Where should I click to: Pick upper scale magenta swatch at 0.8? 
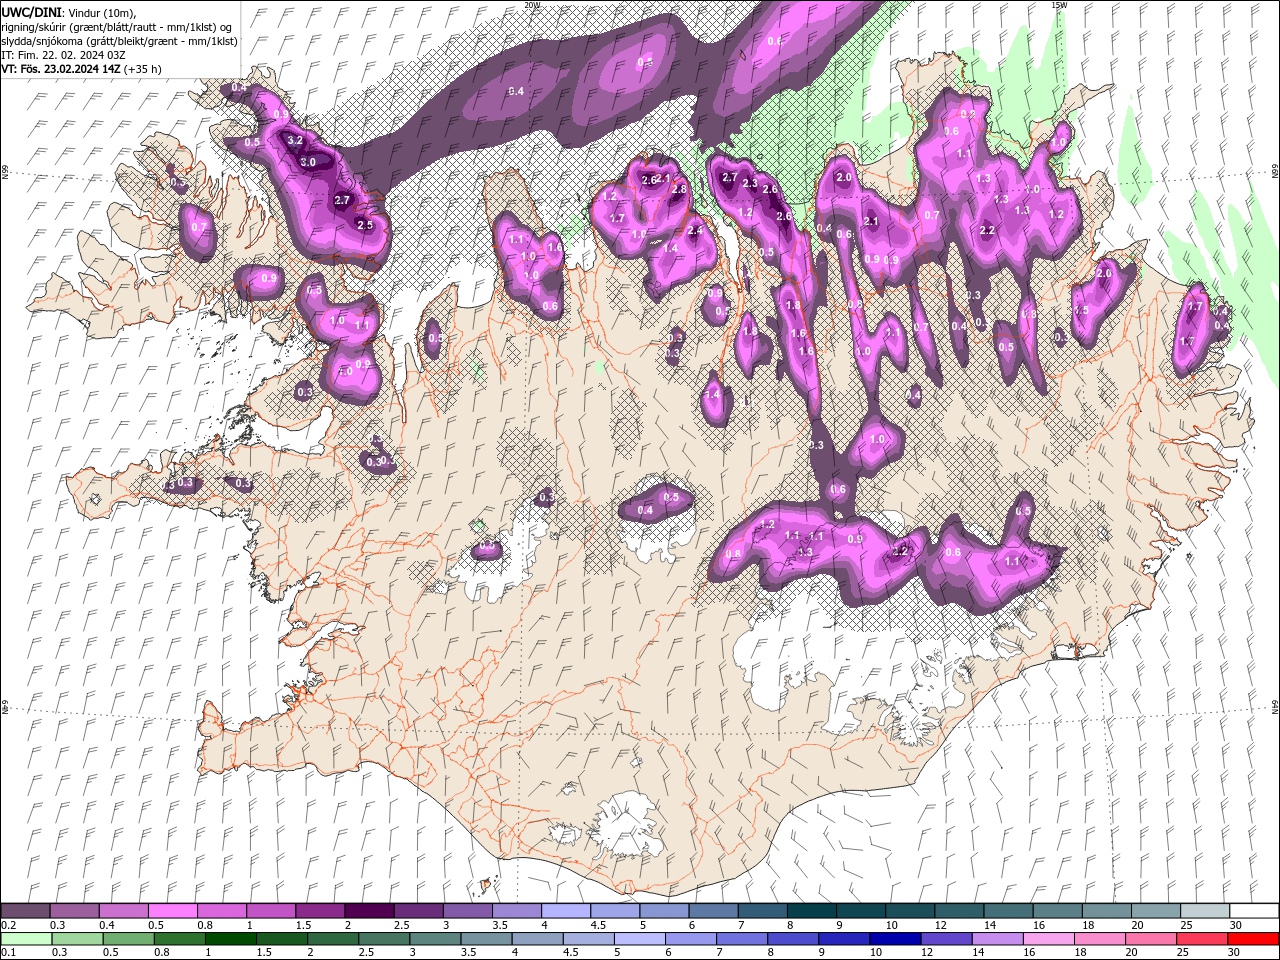221,911
